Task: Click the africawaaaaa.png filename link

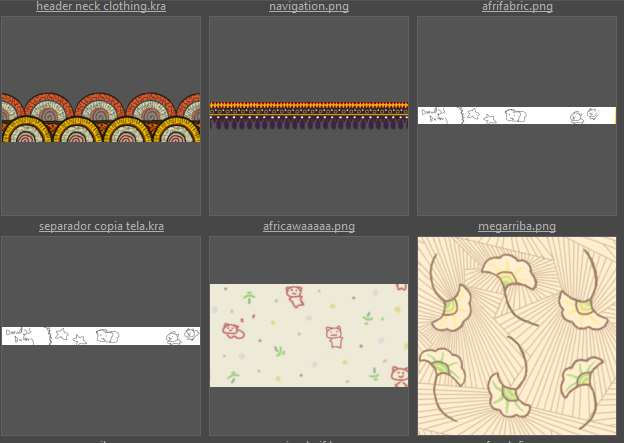Action: tap(309, 227)
